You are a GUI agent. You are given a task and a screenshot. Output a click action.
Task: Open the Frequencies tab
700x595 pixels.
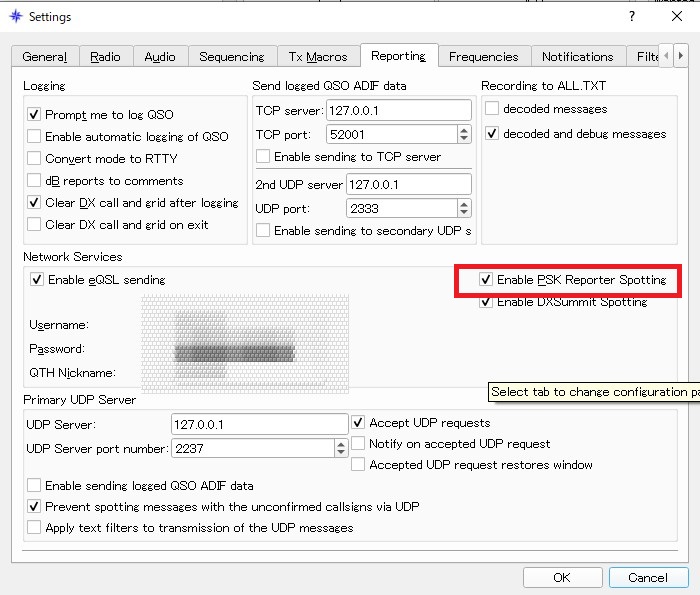tap(483, 57)
